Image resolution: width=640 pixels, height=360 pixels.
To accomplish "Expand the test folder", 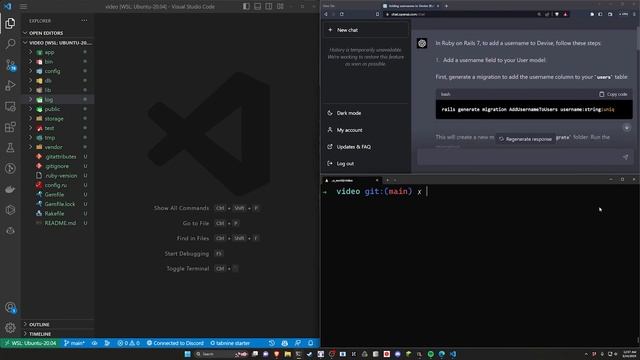I will click(58, 128).
